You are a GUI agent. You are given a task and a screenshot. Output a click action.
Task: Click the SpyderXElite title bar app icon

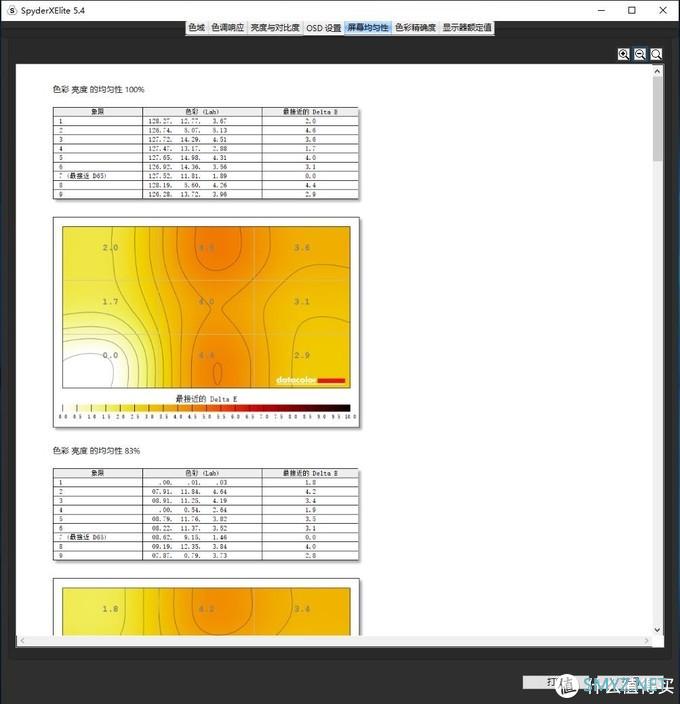(11, 10)
